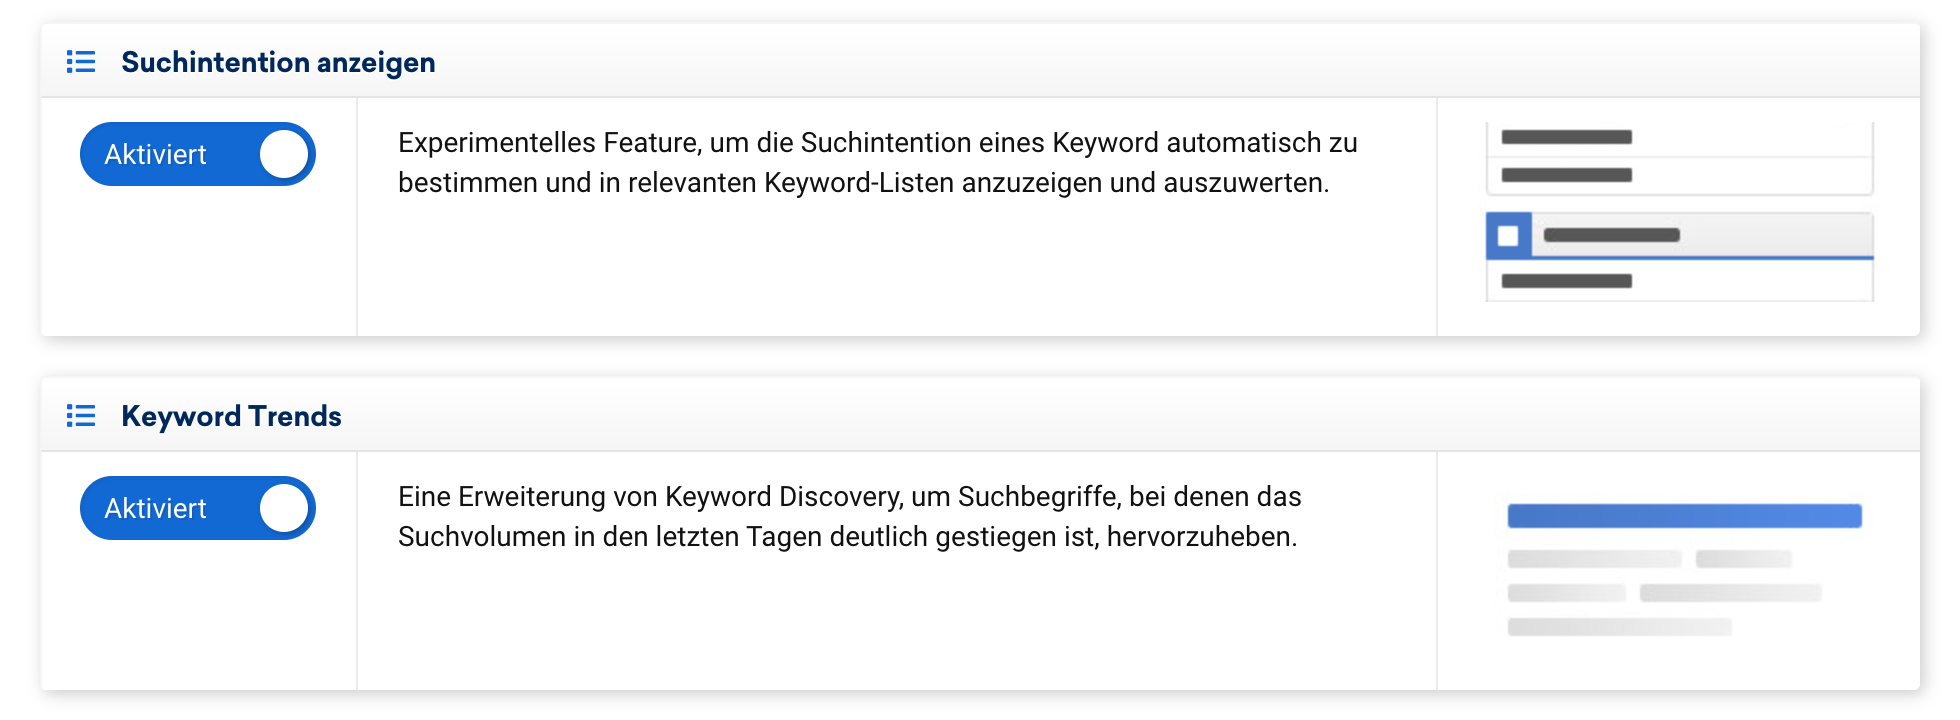Click the blue checkbox in the Suchintention preview
This screenshot has height=720, width=1960.
[1508, 236]
